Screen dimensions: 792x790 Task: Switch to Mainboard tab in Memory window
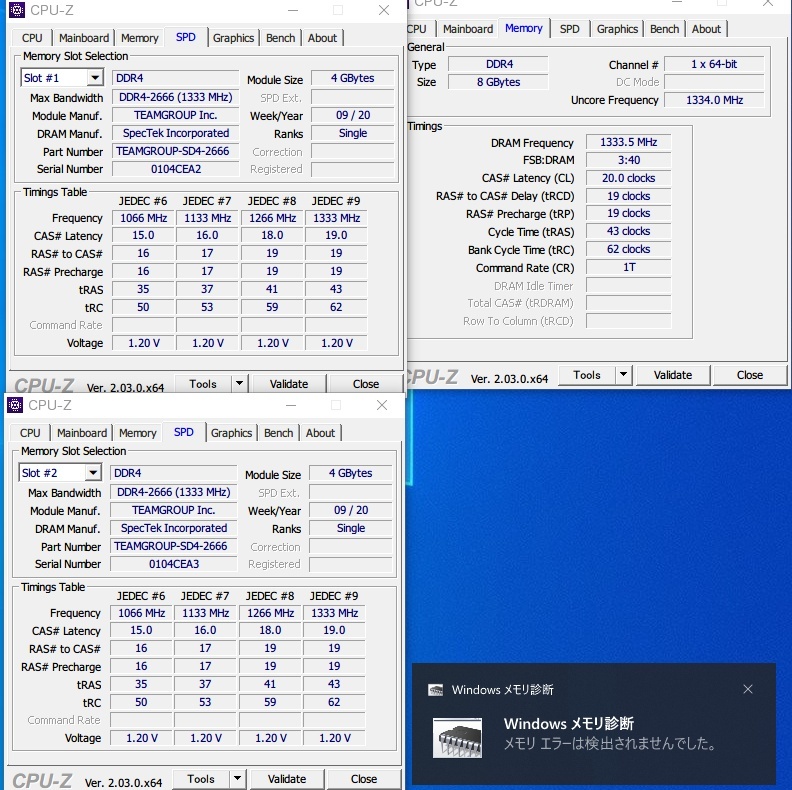(468, 29)
